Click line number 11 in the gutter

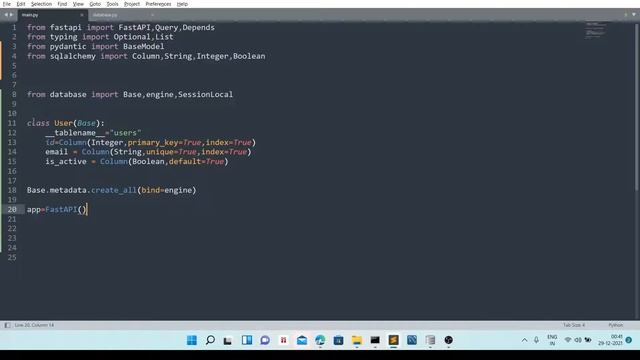pos(12,123)
